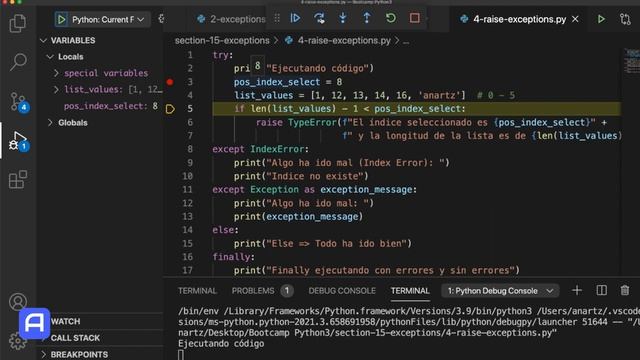
Task: Open the Search view in activity bar
Action: tap(18, 62)
